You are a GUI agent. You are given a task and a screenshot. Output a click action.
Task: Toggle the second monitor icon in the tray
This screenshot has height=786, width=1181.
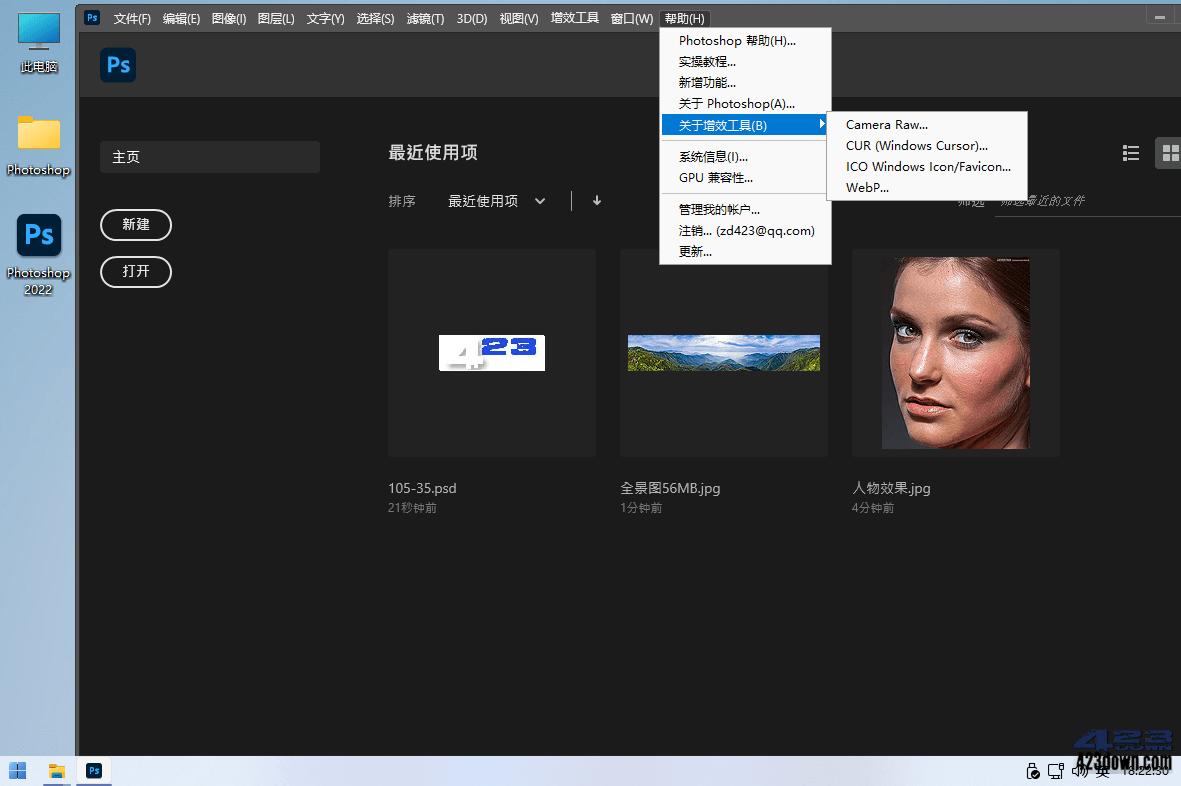[1056, 770]
